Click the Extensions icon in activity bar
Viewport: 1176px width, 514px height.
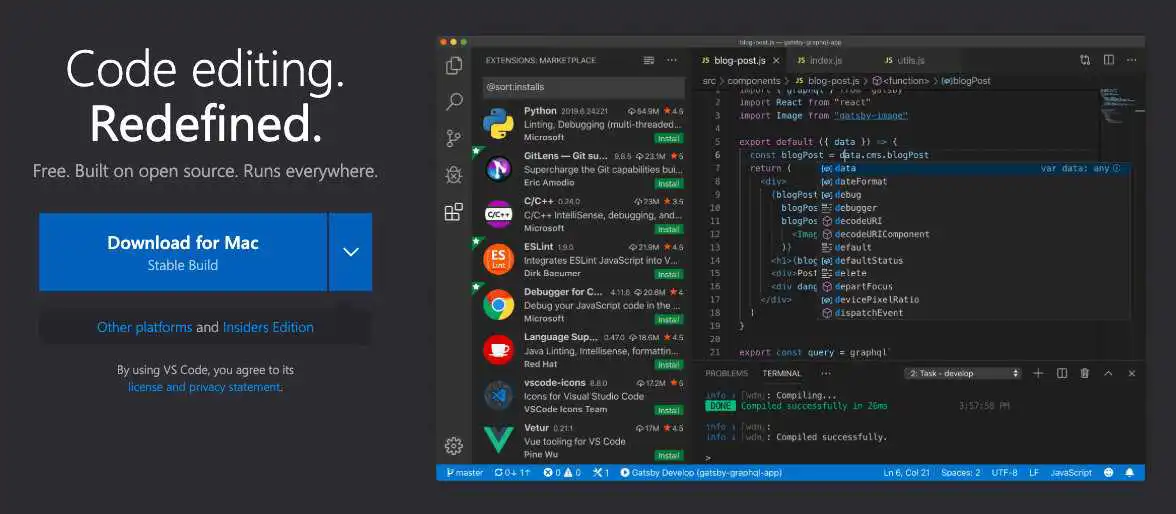[x=454, y=212]
